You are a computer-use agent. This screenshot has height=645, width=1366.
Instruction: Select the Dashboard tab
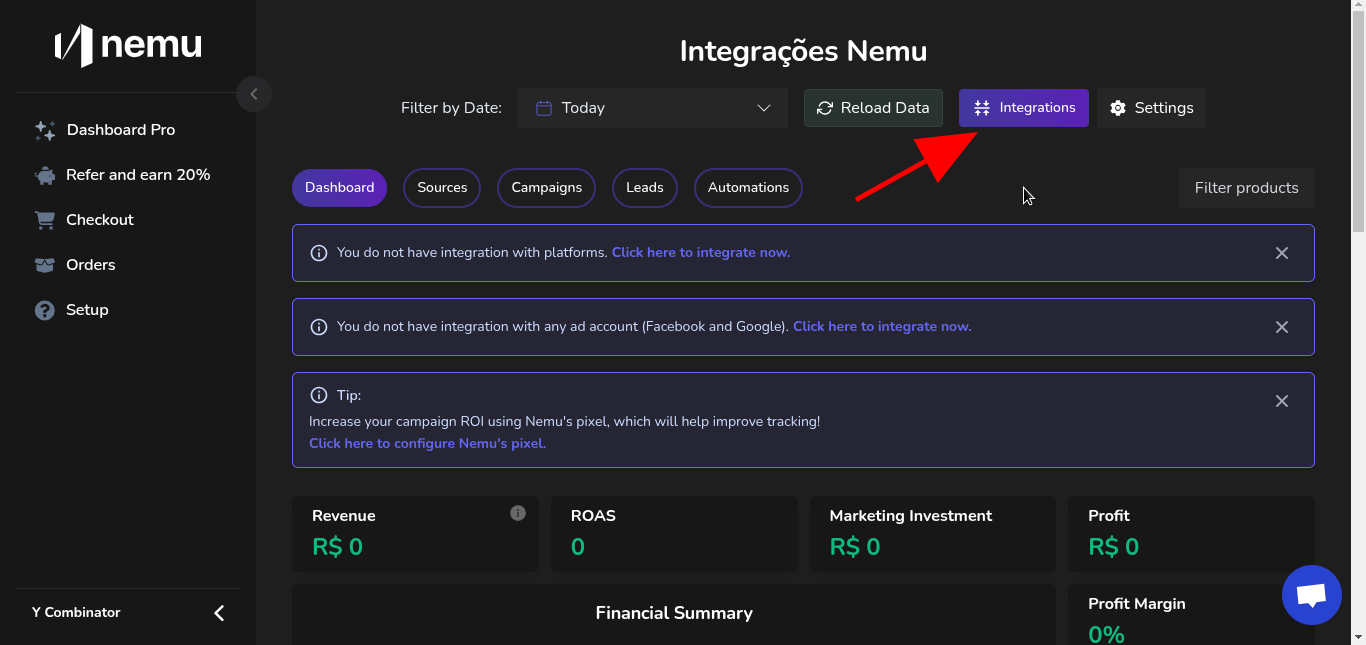tap(339, 188)
